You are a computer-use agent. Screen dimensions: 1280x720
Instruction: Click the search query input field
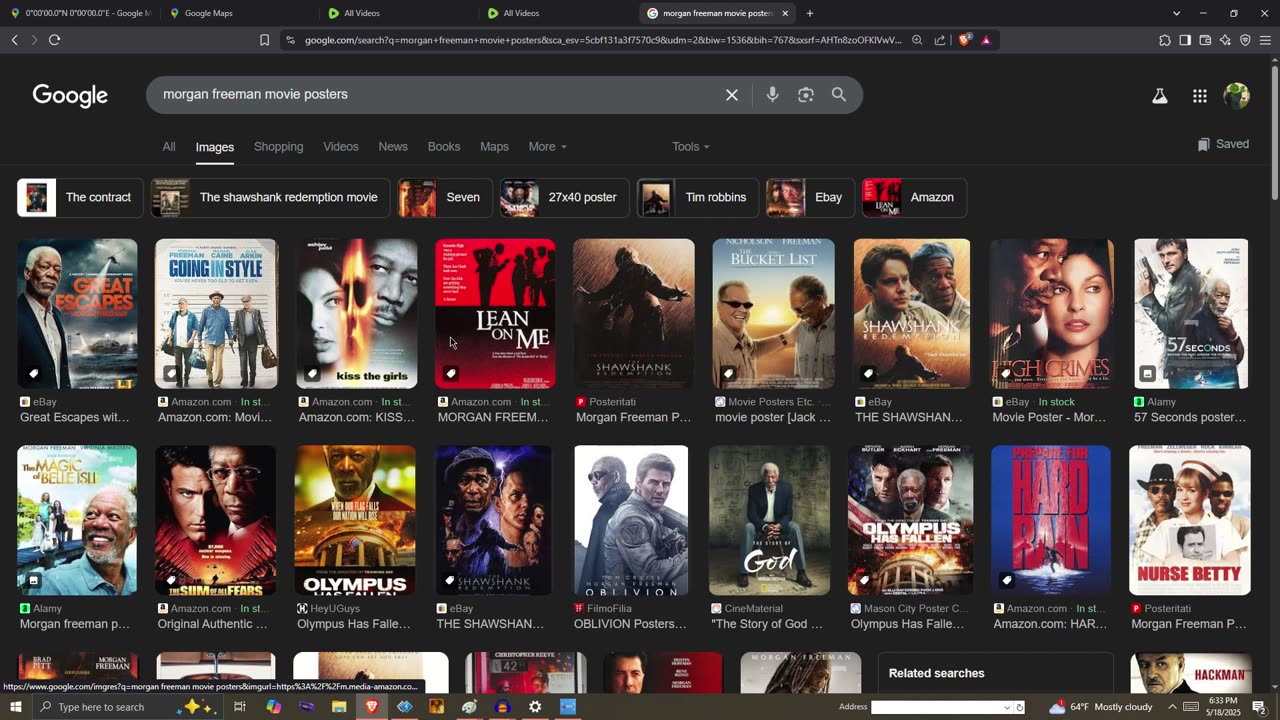point(435,94)
